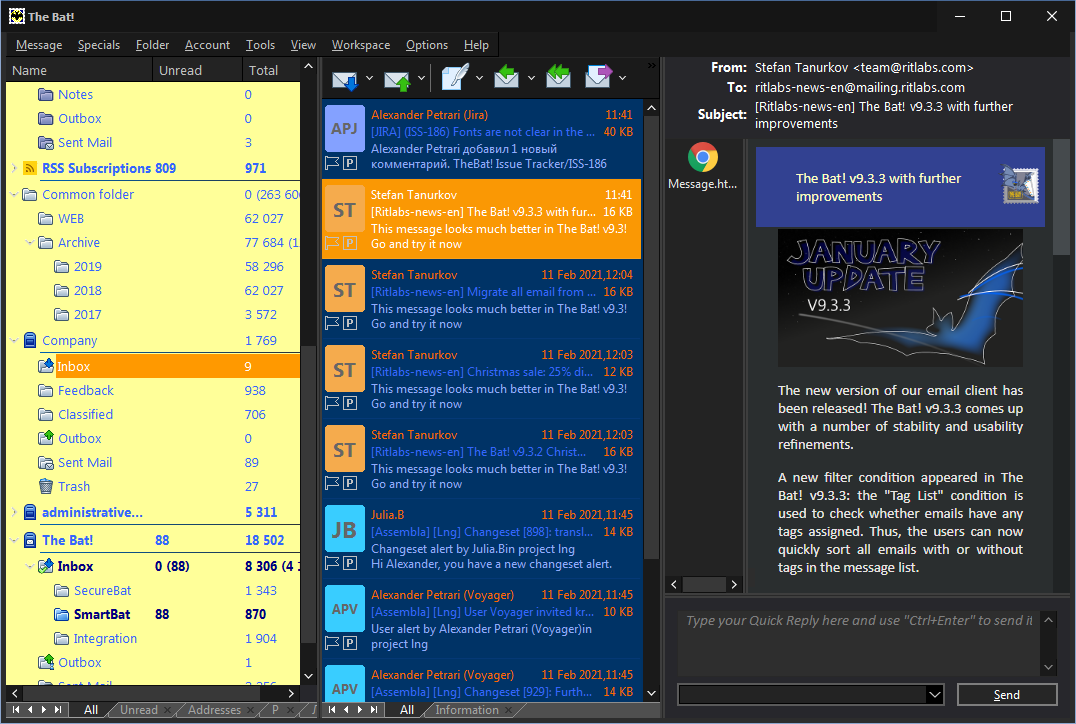The height and width of the screenshot is (724, 1076).
Task: Click parked P icon on Migrate all email message
Action: pyautogui.click(x=350, y=323)
